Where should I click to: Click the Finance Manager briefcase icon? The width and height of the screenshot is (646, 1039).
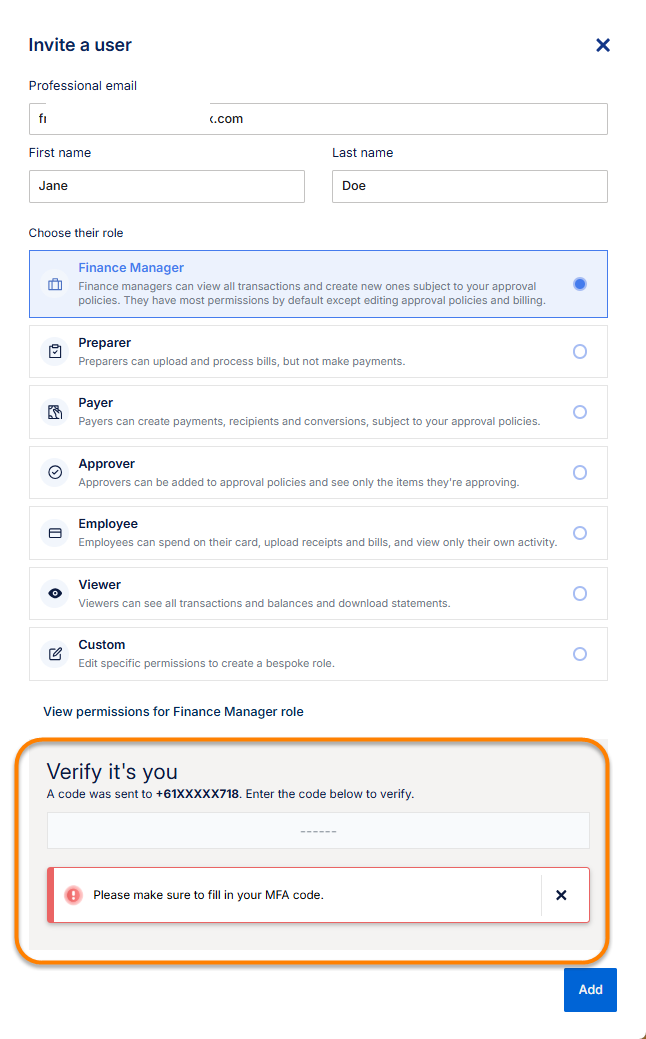[55, 285]
